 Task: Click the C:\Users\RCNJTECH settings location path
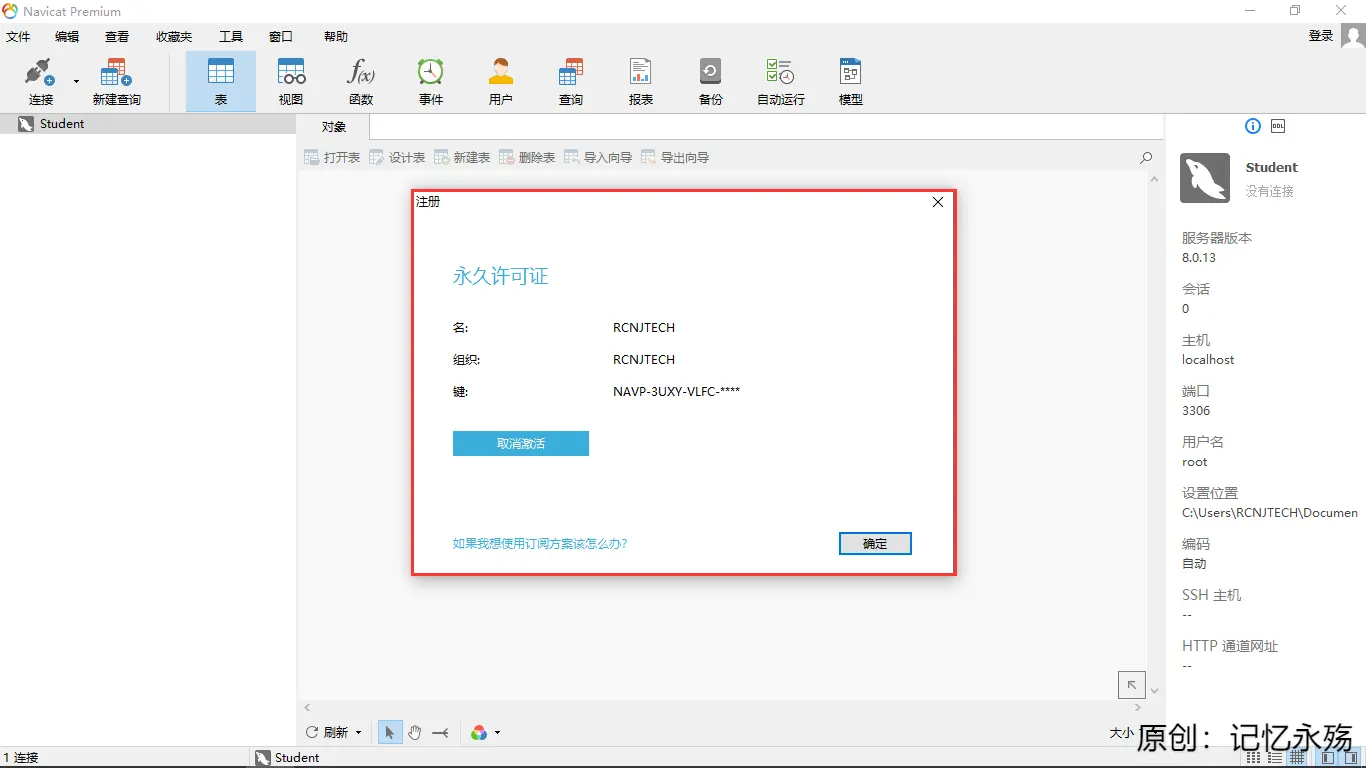click(1270, 513)
